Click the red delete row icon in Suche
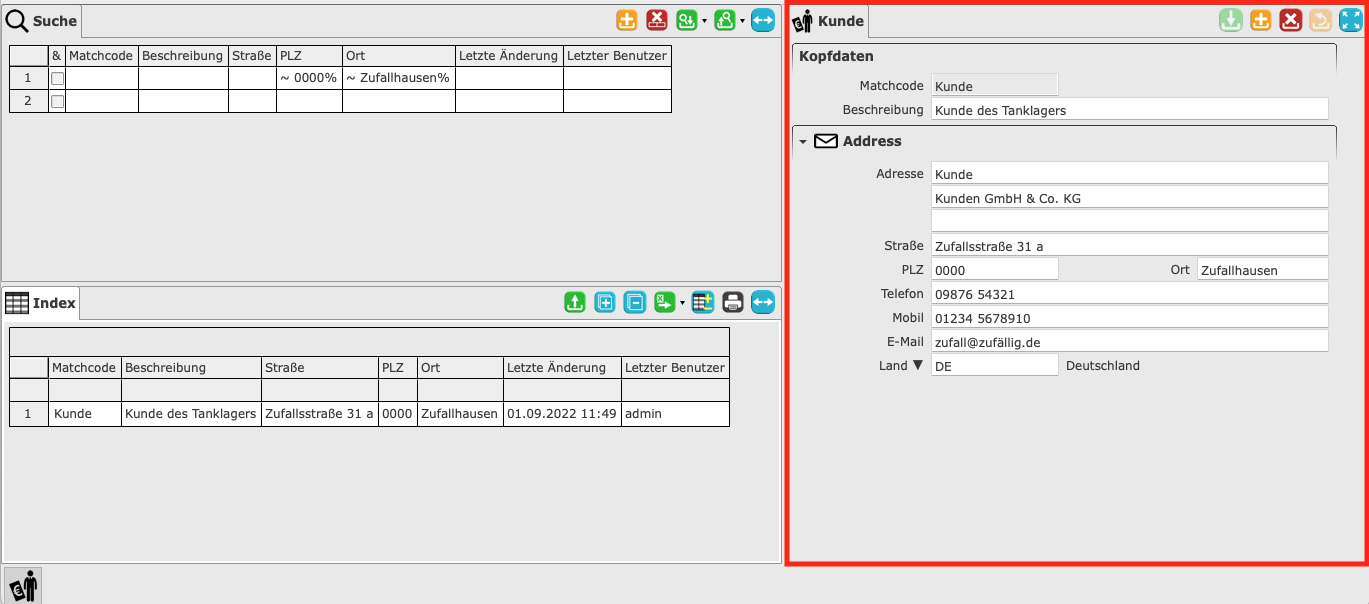Image resolution: width=1369 pixels, height=604 pixels. (x=657, y=20)
